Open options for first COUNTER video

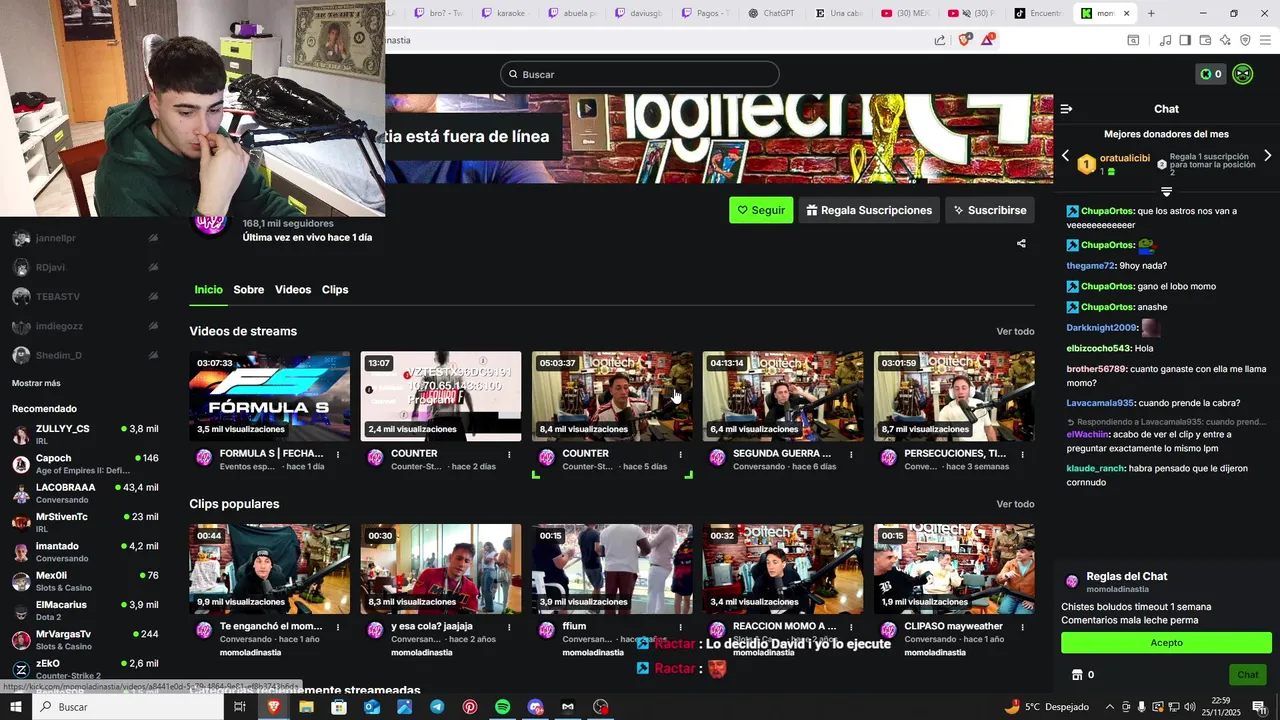point(509,454)
